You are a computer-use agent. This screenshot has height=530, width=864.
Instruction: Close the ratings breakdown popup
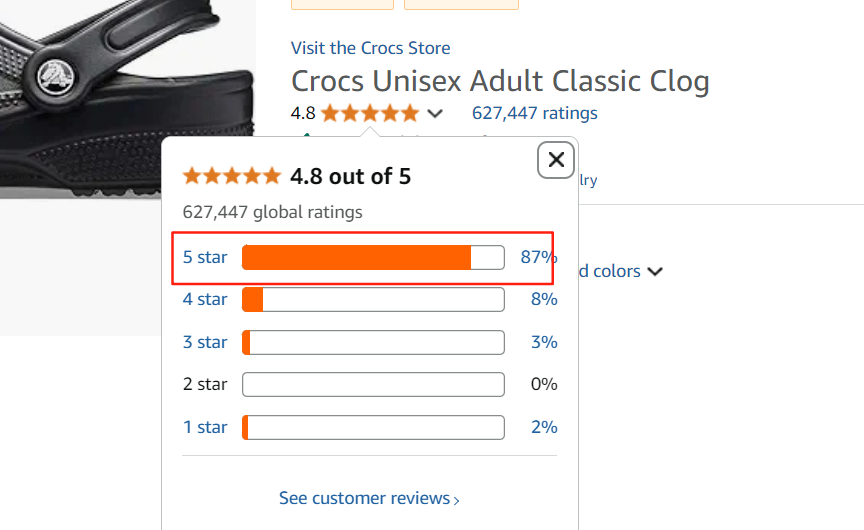click(556, 159)
